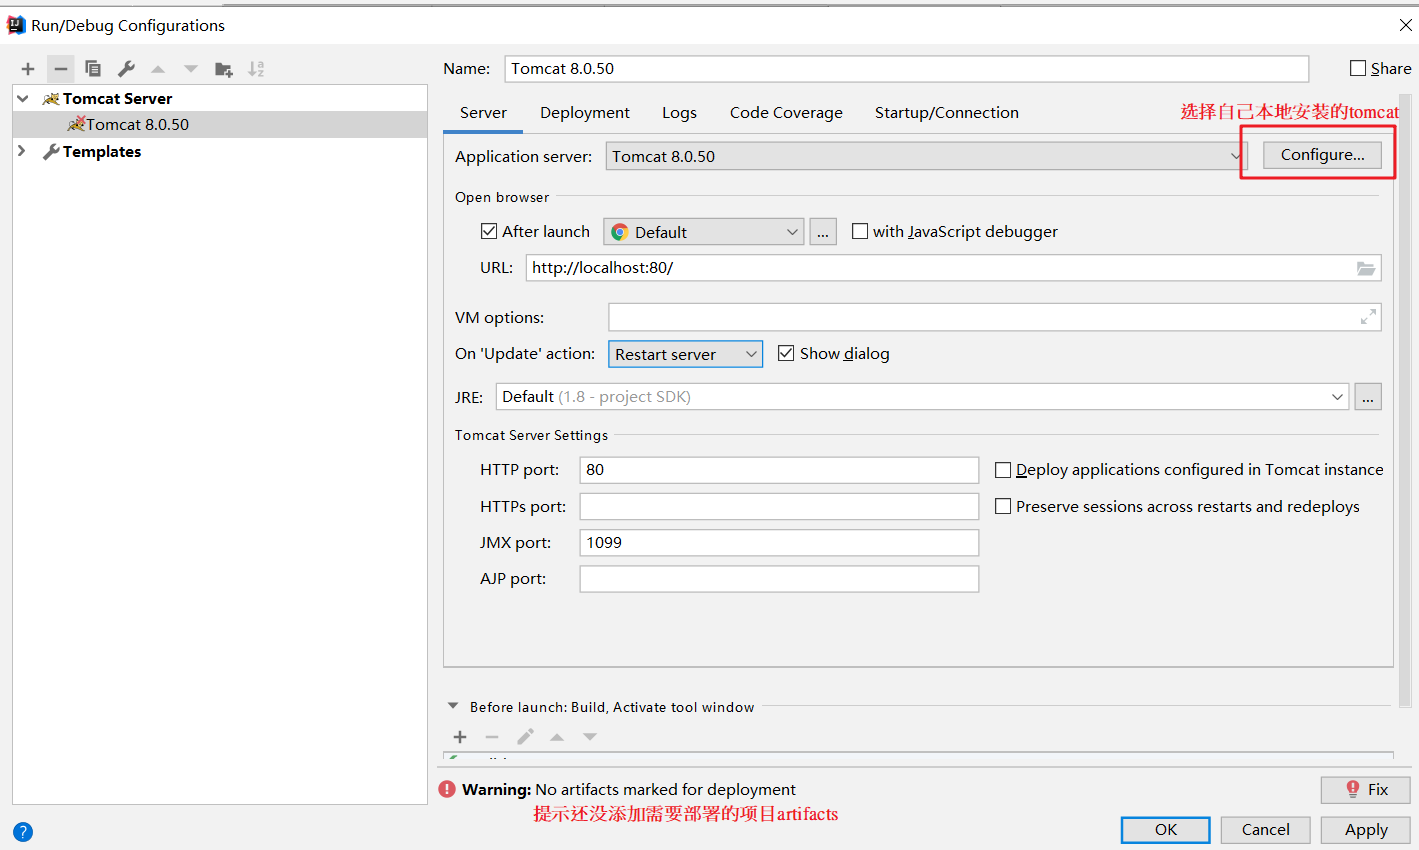Copy configuration using the duplicate icon
1419x850 pixels.
coord(93,69)
